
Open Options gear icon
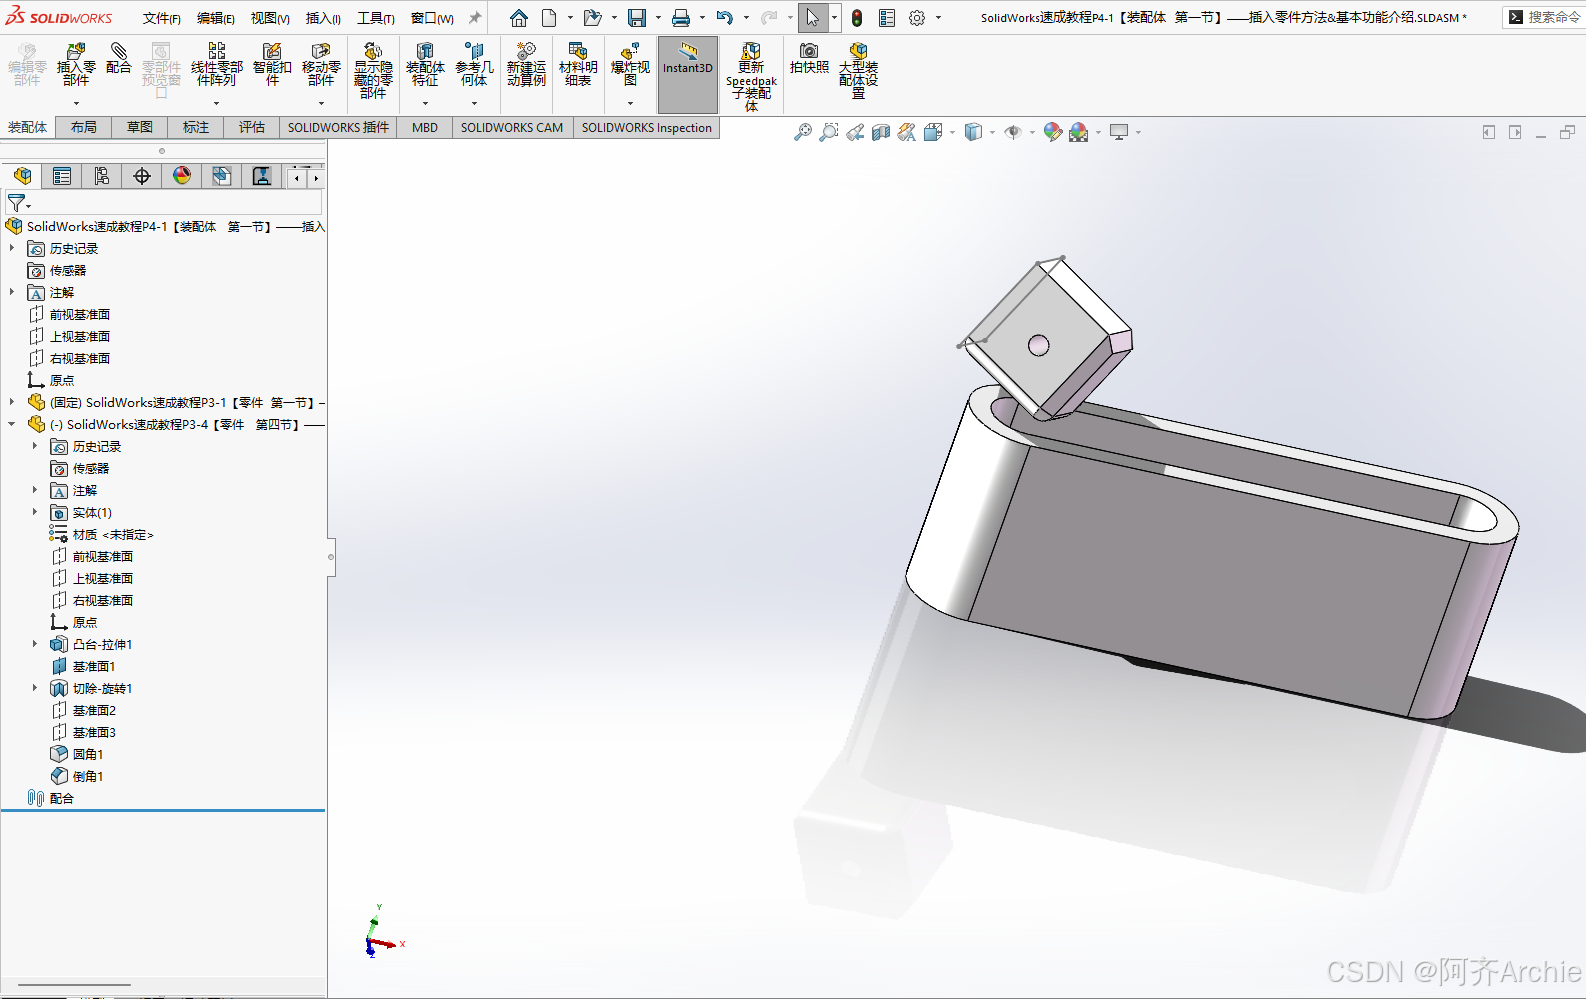click(x=917, y=18)
